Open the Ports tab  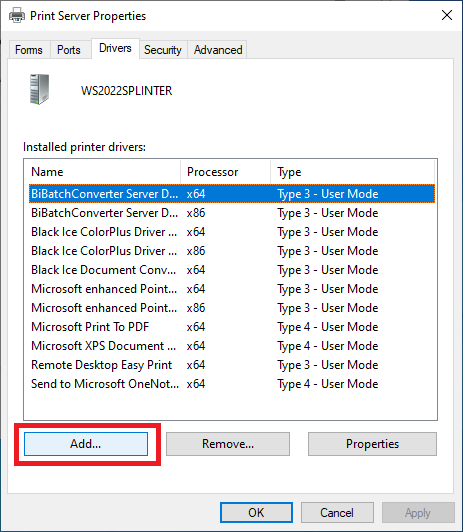[x=69, y=50]
